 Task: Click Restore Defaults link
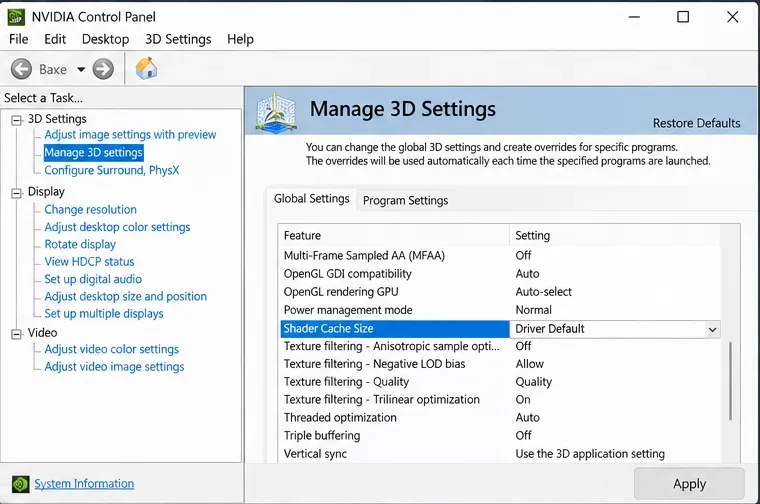[696, 124]
